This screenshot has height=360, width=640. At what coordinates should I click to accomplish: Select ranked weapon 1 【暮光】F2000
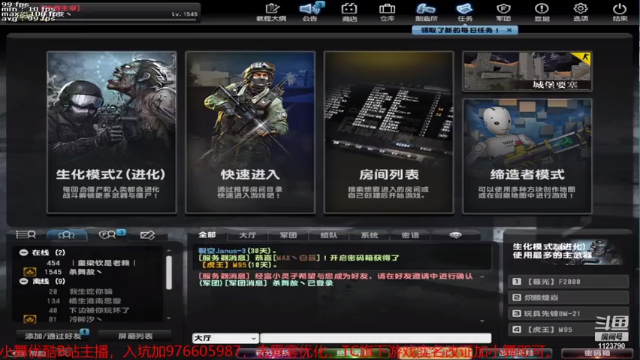click(x=568, y=282)
